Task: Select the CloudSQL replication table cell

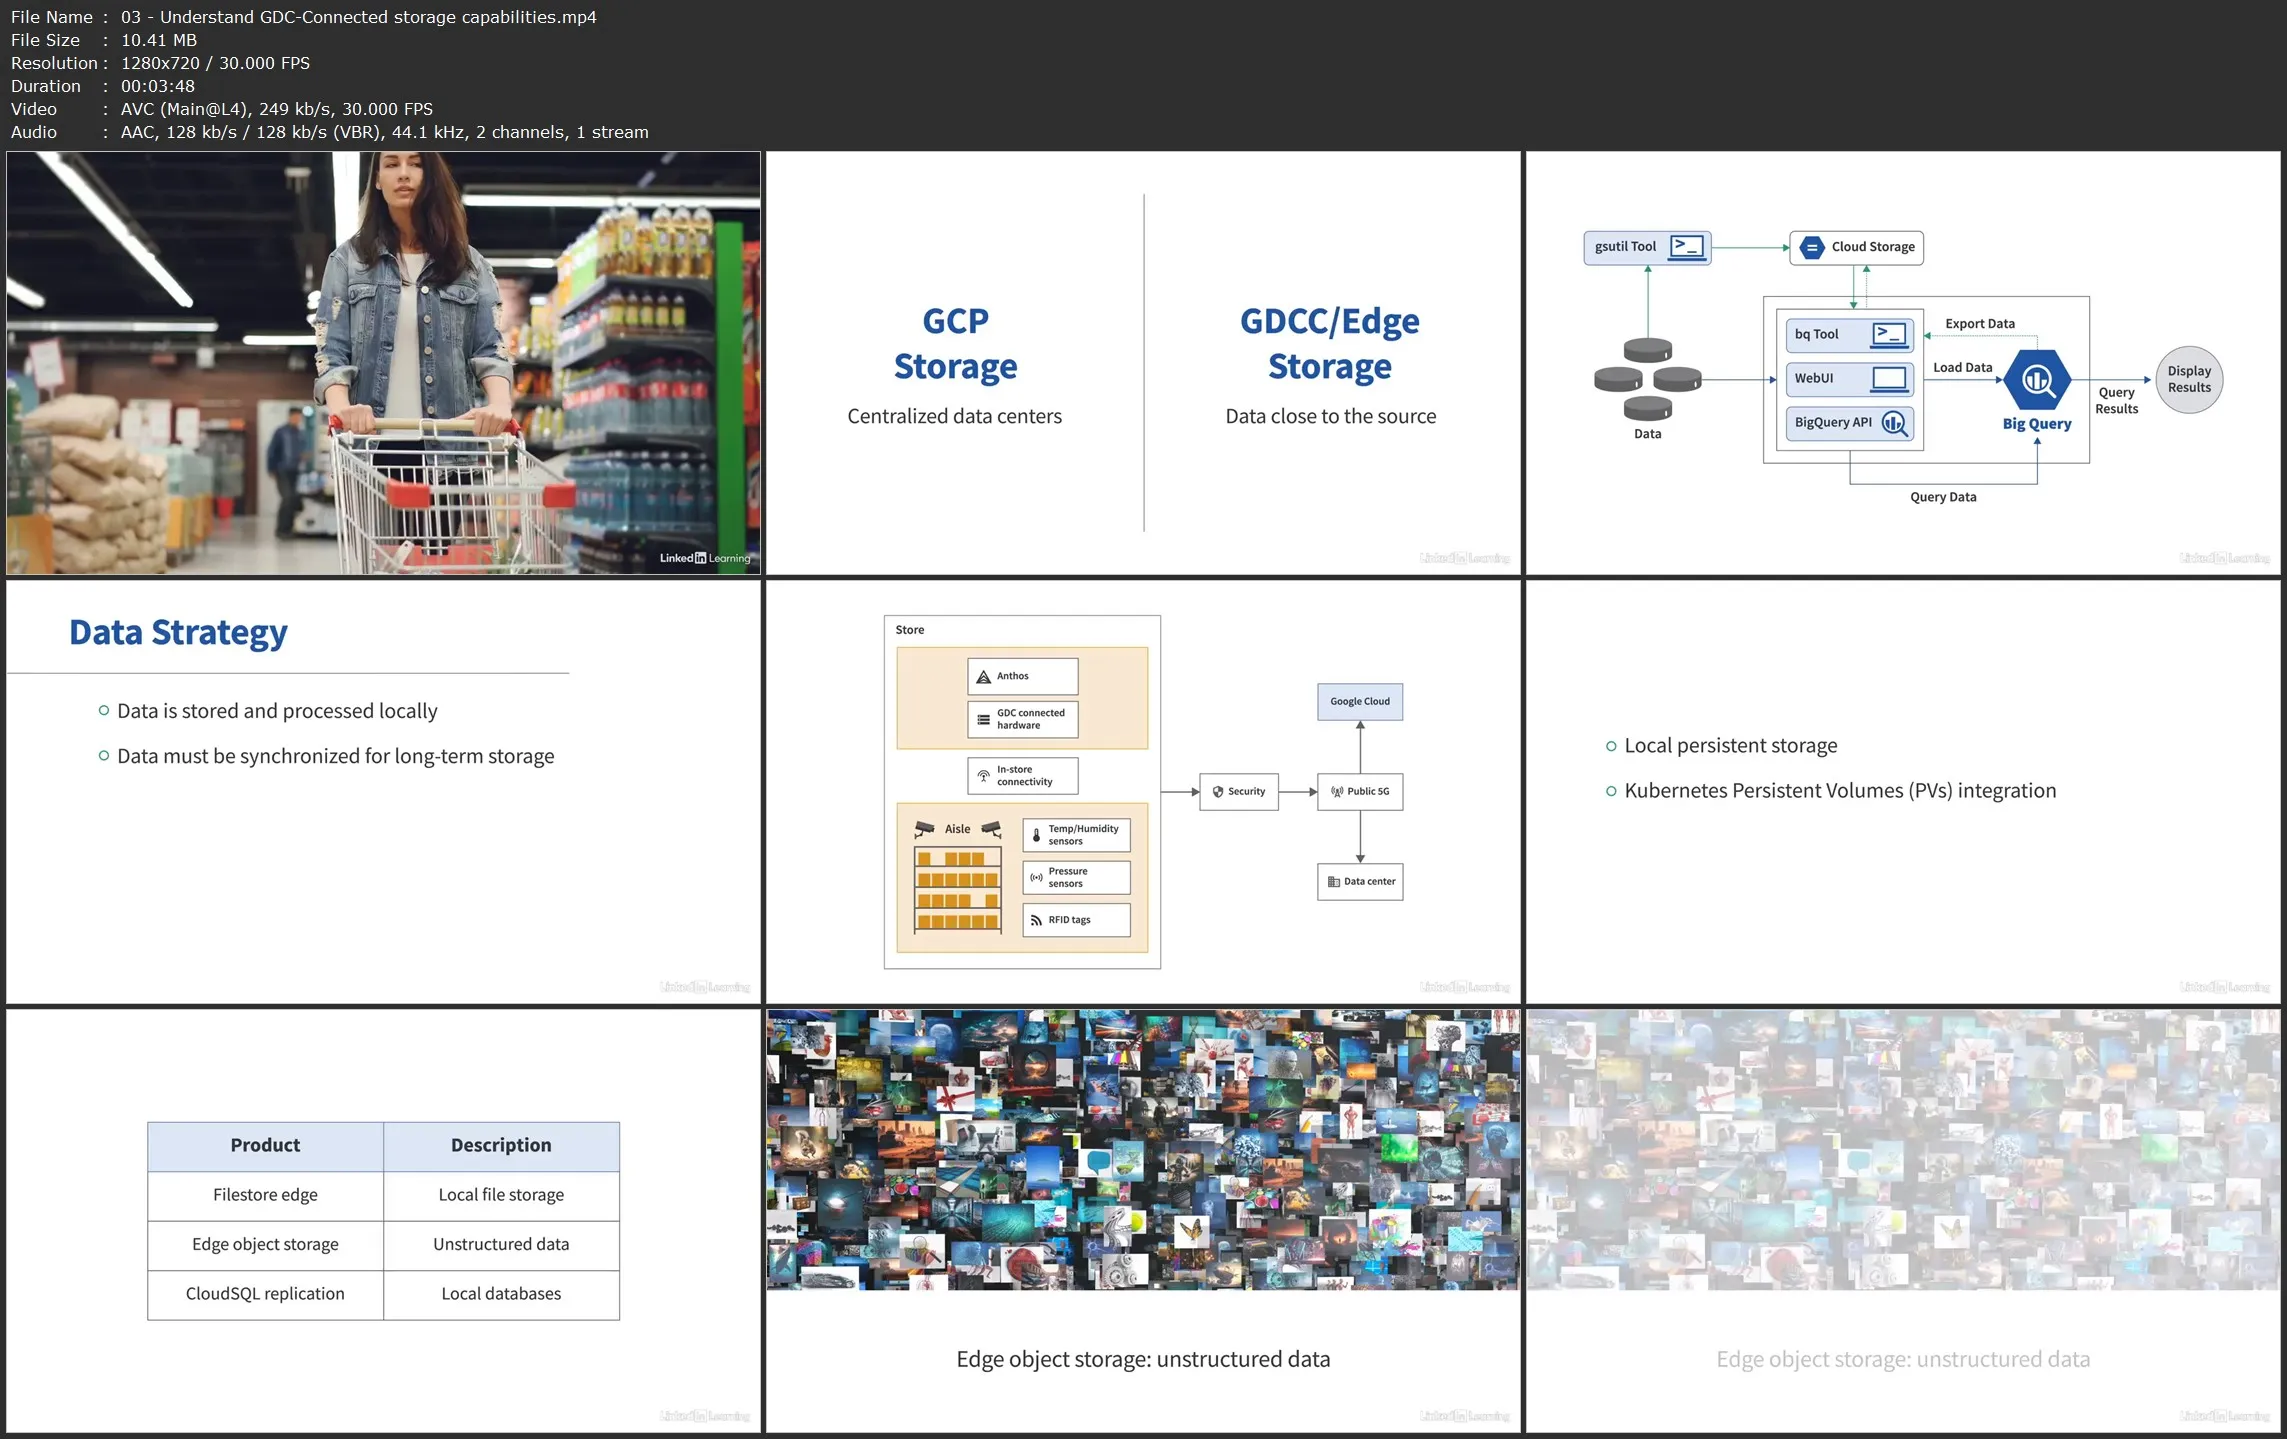Action: [265, 1294]
